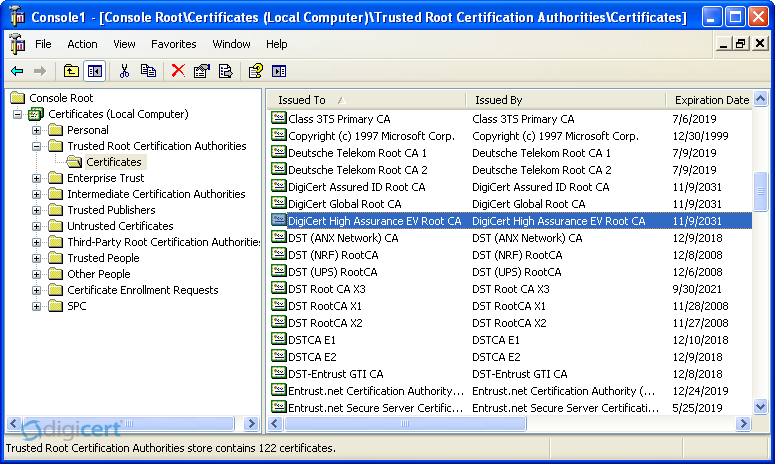775x464 pixels.
Task: Click the Copy toolbar icon
Action: (148, 71)
